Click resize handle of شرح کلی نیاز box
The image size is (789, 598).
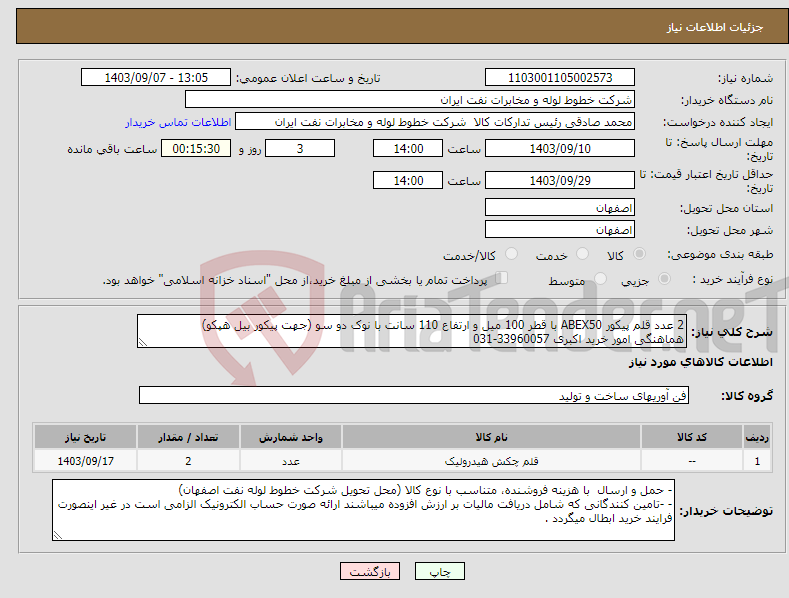coord(143,343)
